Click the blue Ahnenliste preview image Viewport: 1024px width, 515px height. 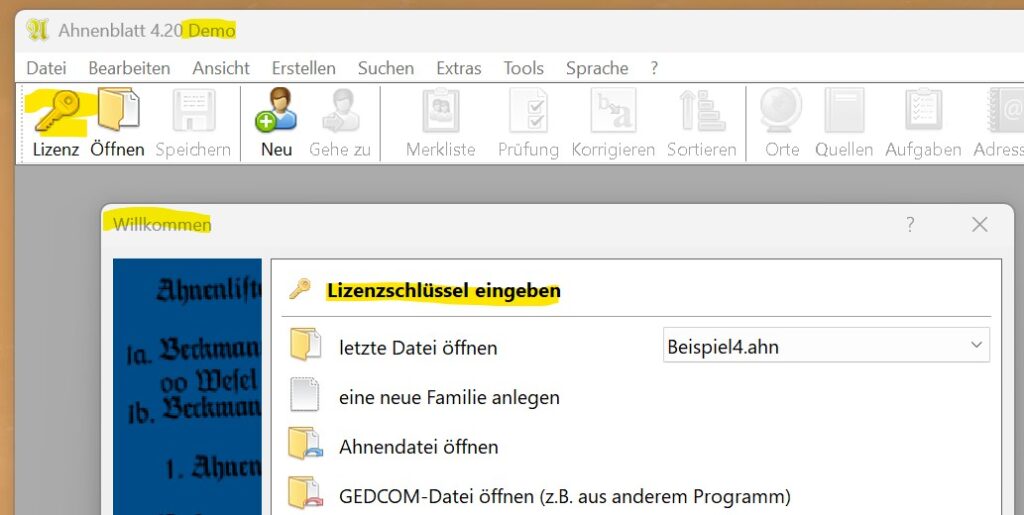point(187,386)
